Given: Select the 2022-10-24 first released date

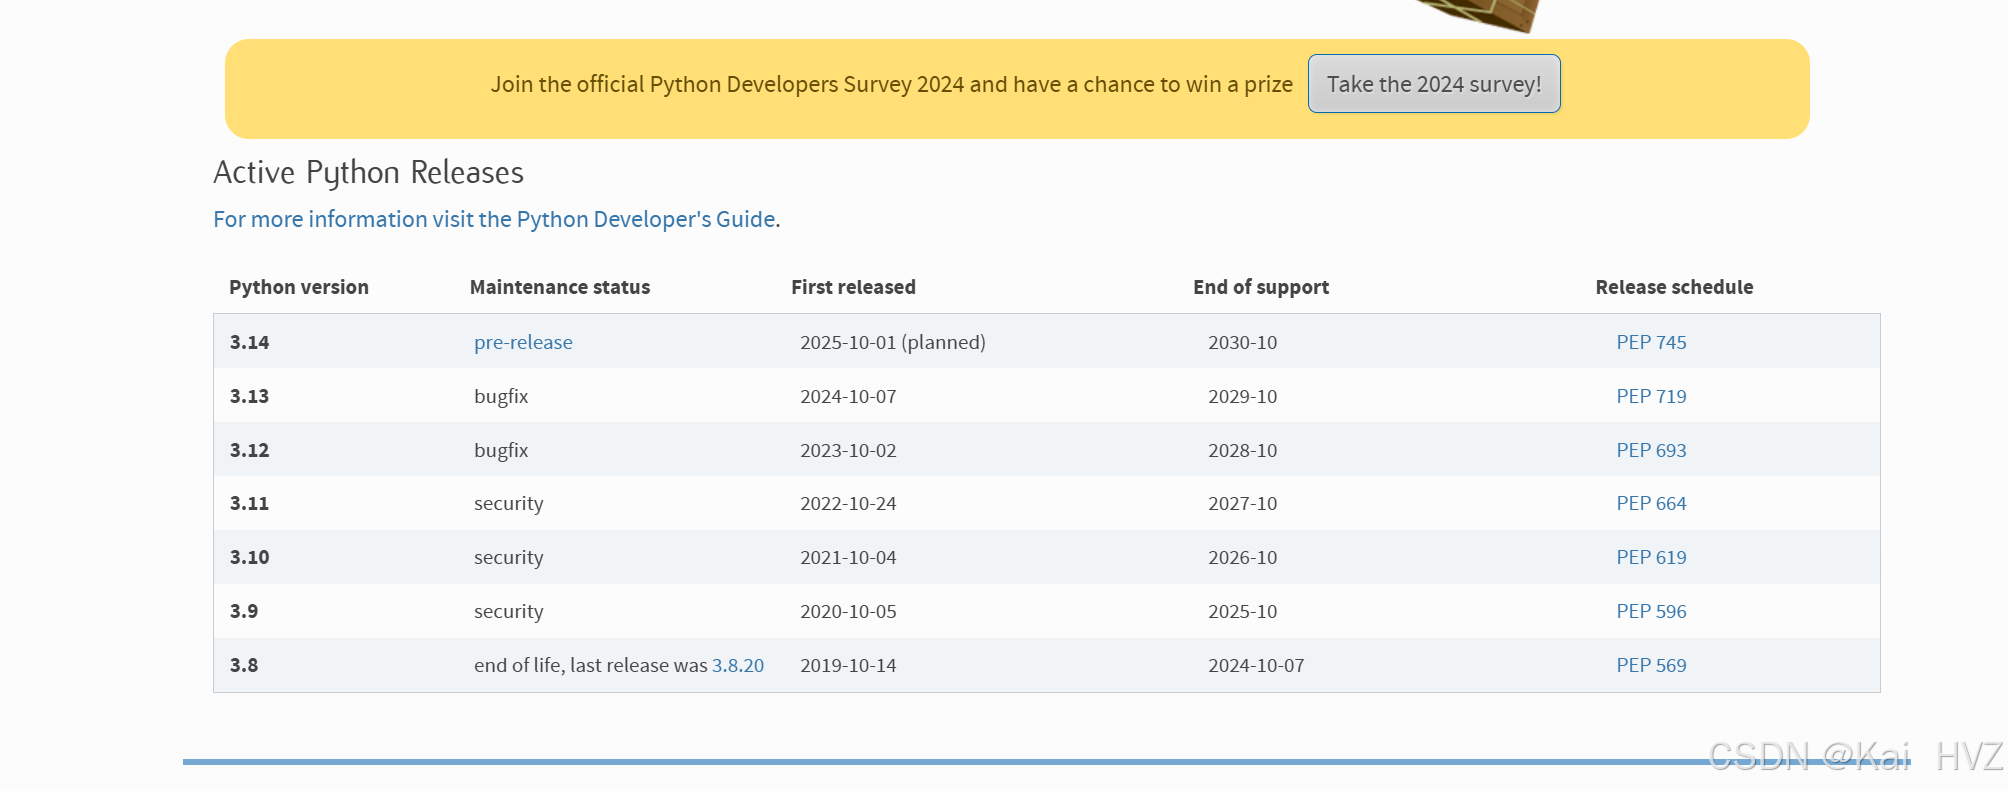Looking at the screenshot, I should click(x=848, y=503).
